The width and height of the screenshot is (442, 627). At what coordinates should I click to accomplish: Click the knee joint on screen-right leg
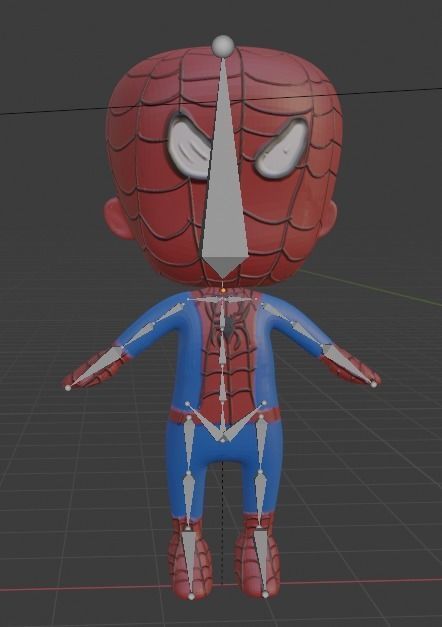click(x=260, y=473)
